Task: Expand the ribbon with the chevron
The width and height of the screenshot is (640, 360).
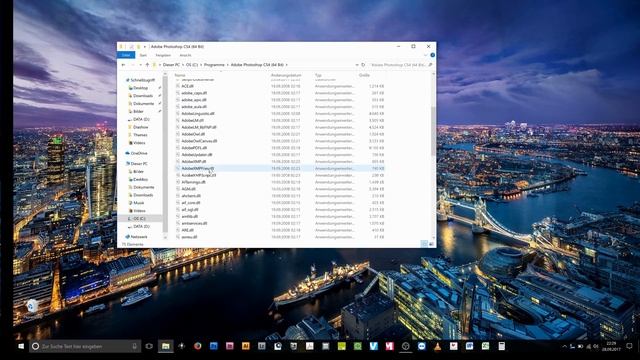Action: pos(426,55)
